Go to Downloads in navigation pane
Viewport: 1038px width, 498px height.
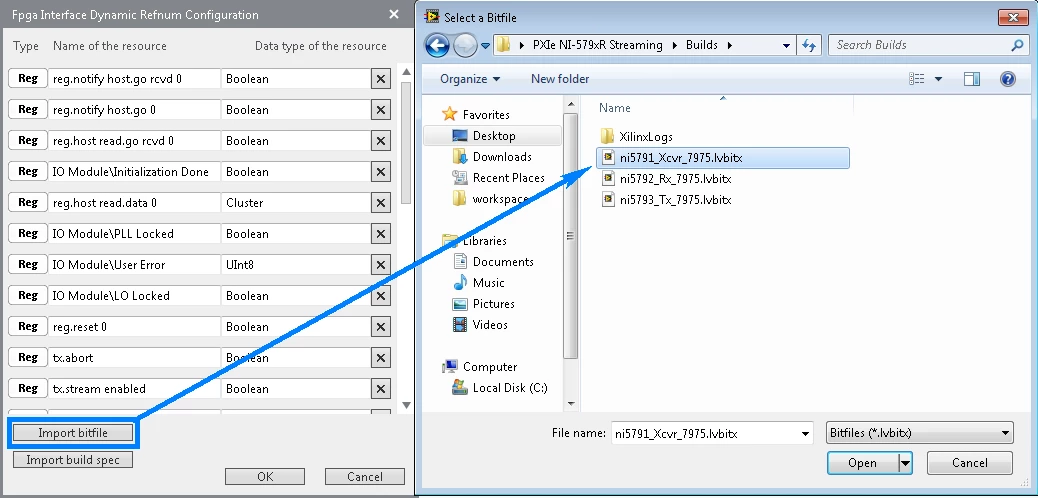tap(502, 157)
